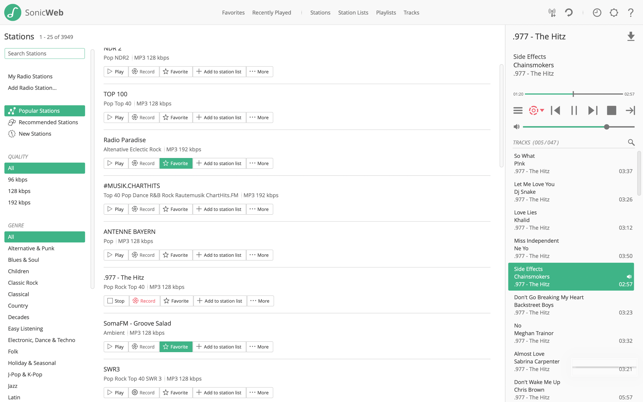Viewport: 643px width, 402px height.
Task: Click the search magnifier icon in tracks panel
Action: 631,142
